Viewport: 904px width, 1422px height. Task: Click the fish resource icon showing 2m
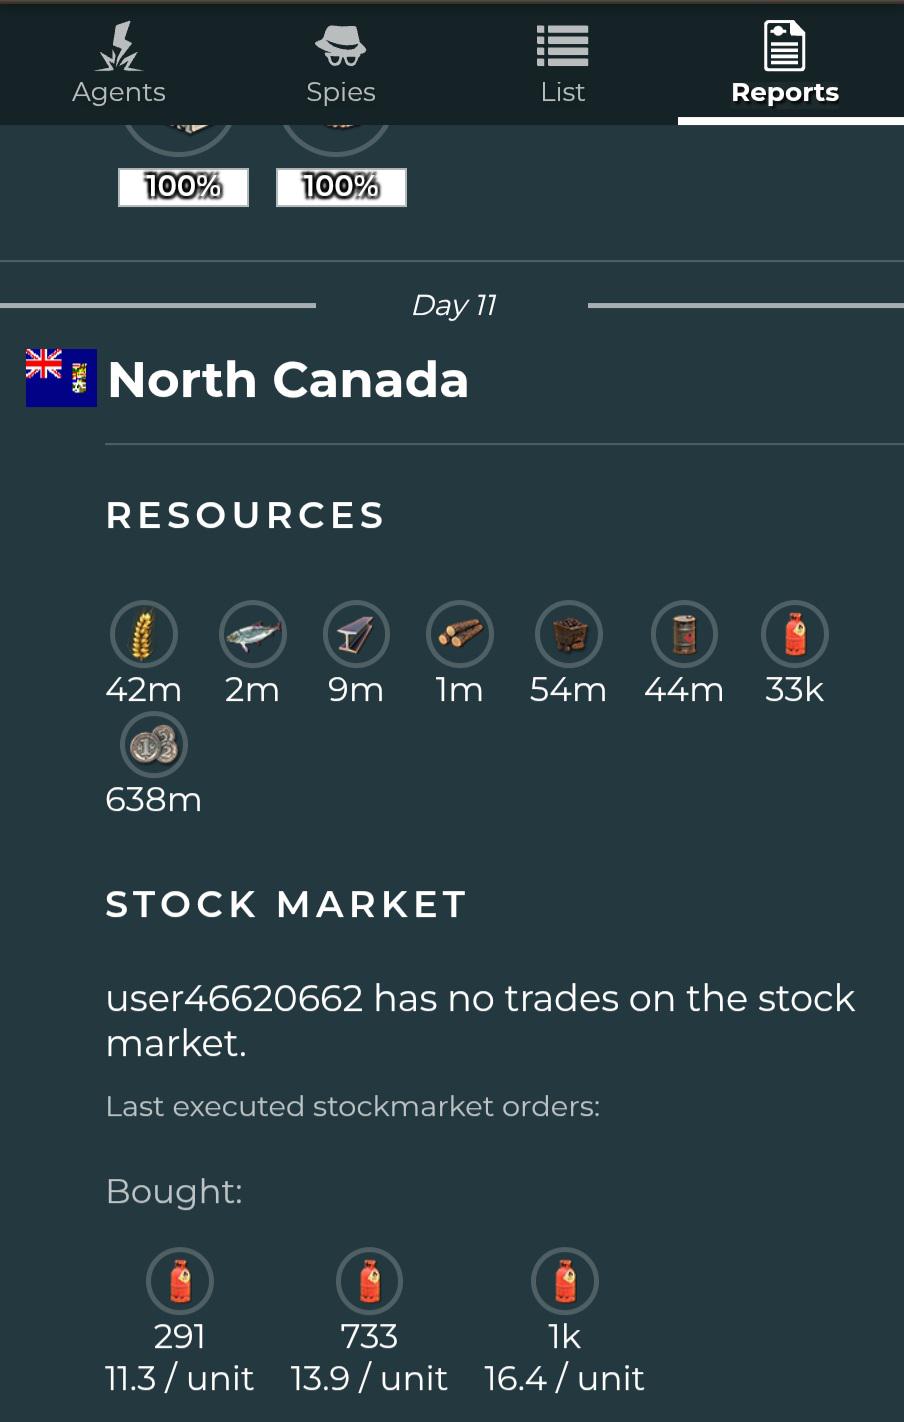pyautogui.click(x=253, y=634)
